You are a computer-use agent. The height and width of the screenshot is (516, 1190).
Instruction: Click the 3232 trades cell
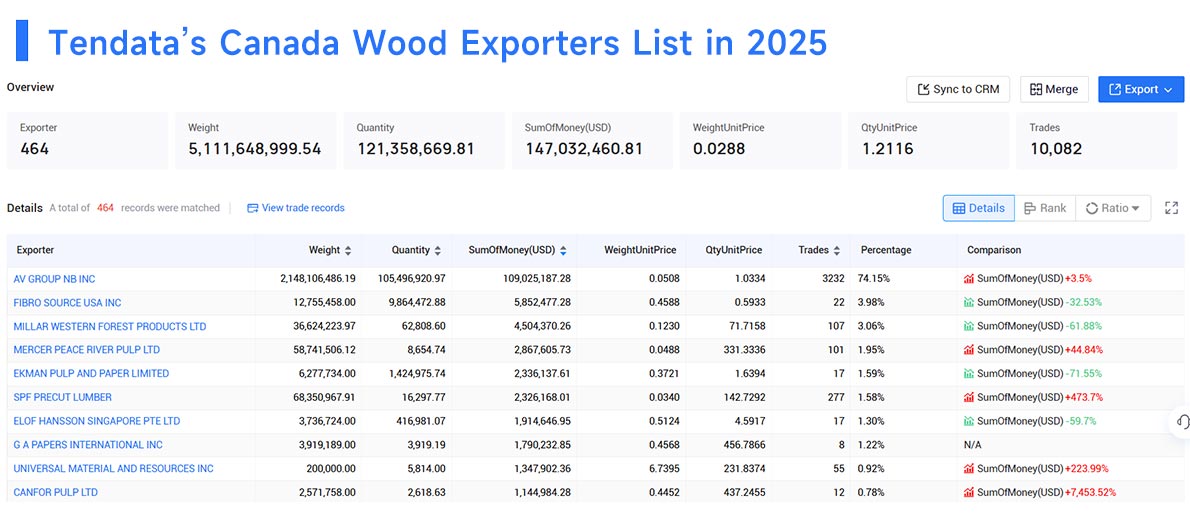(x=833, y=279)
